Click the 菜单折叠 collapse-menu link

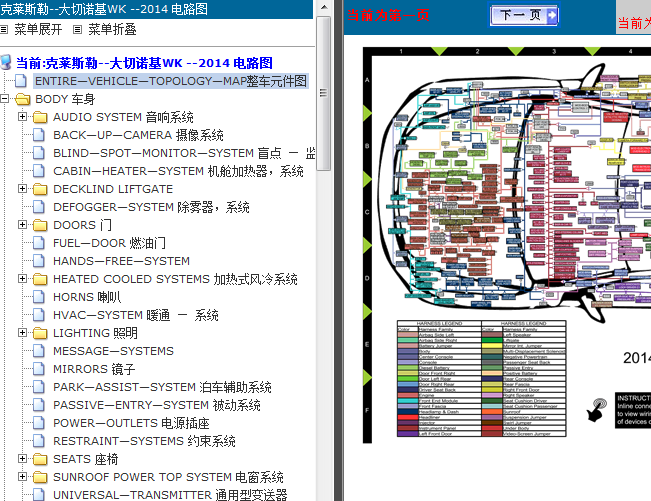112,29
